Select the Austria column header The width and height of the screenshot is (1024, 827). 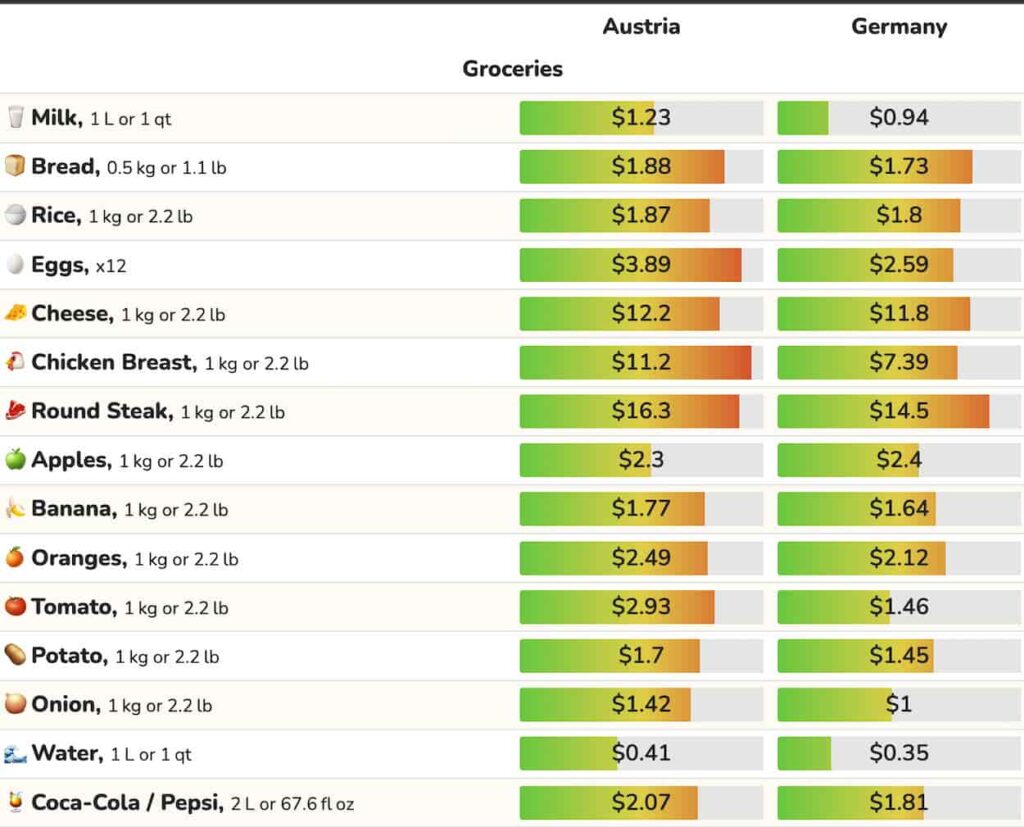[641, 27]
